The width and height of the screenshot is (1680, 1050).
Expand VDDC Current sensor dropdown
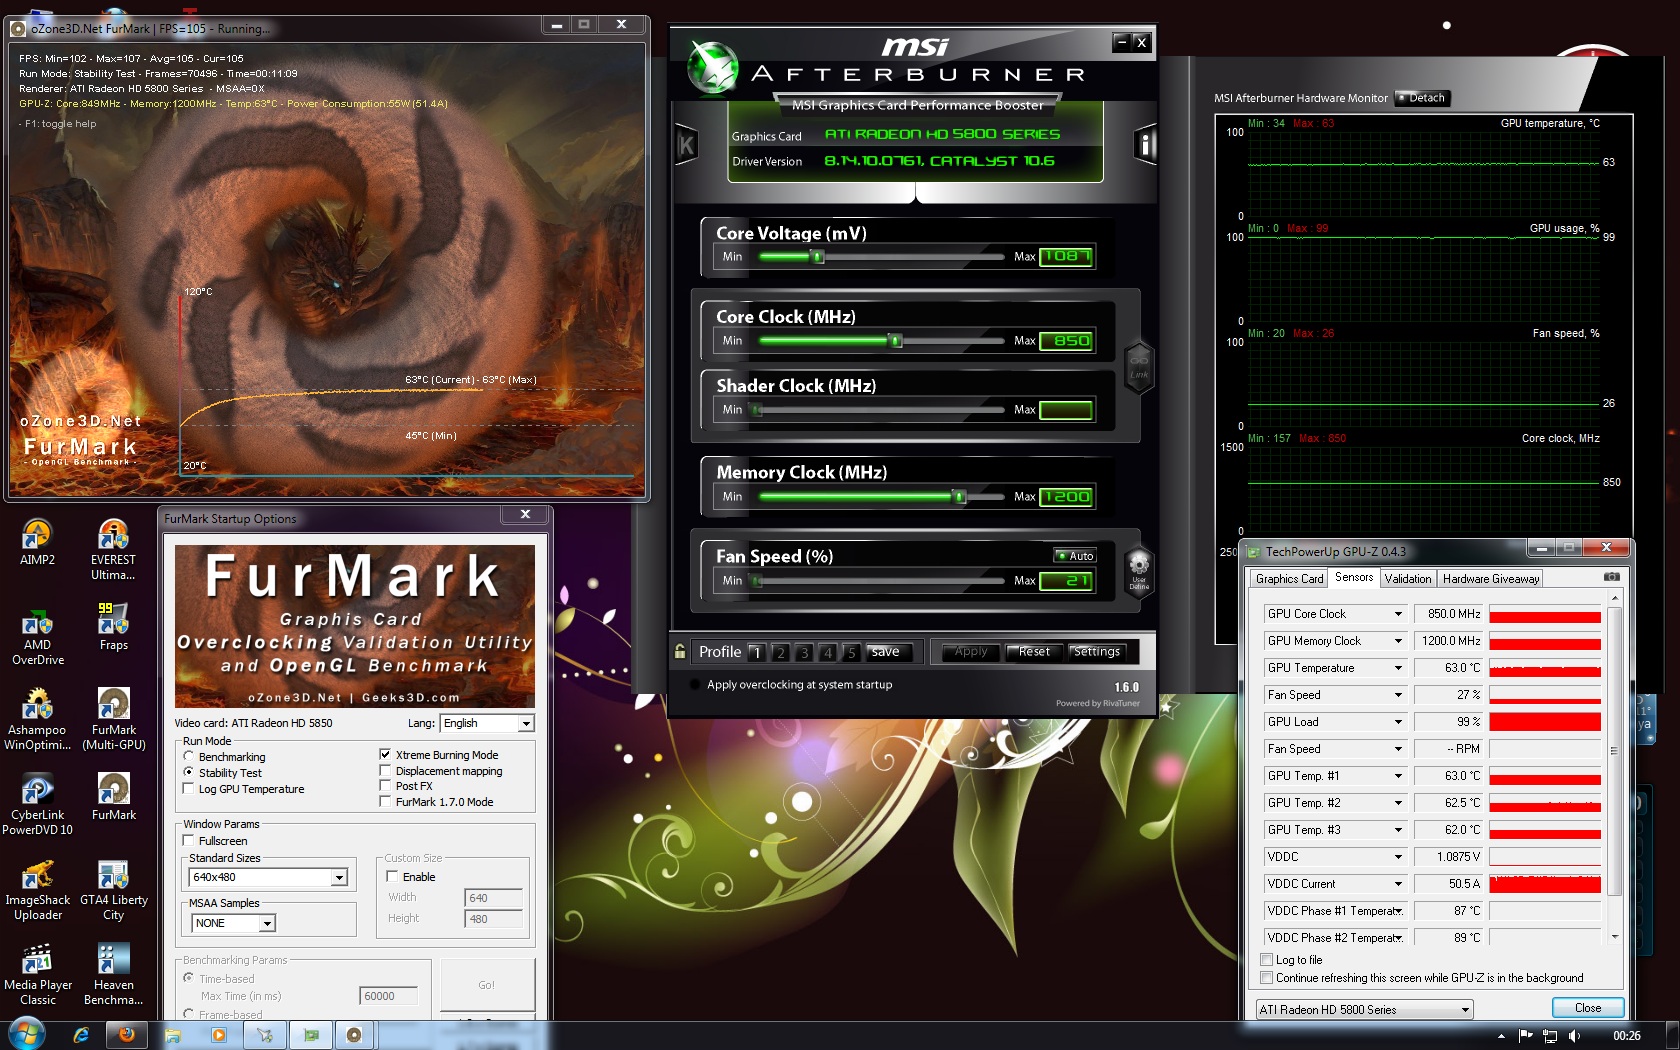pos(1398,884)
